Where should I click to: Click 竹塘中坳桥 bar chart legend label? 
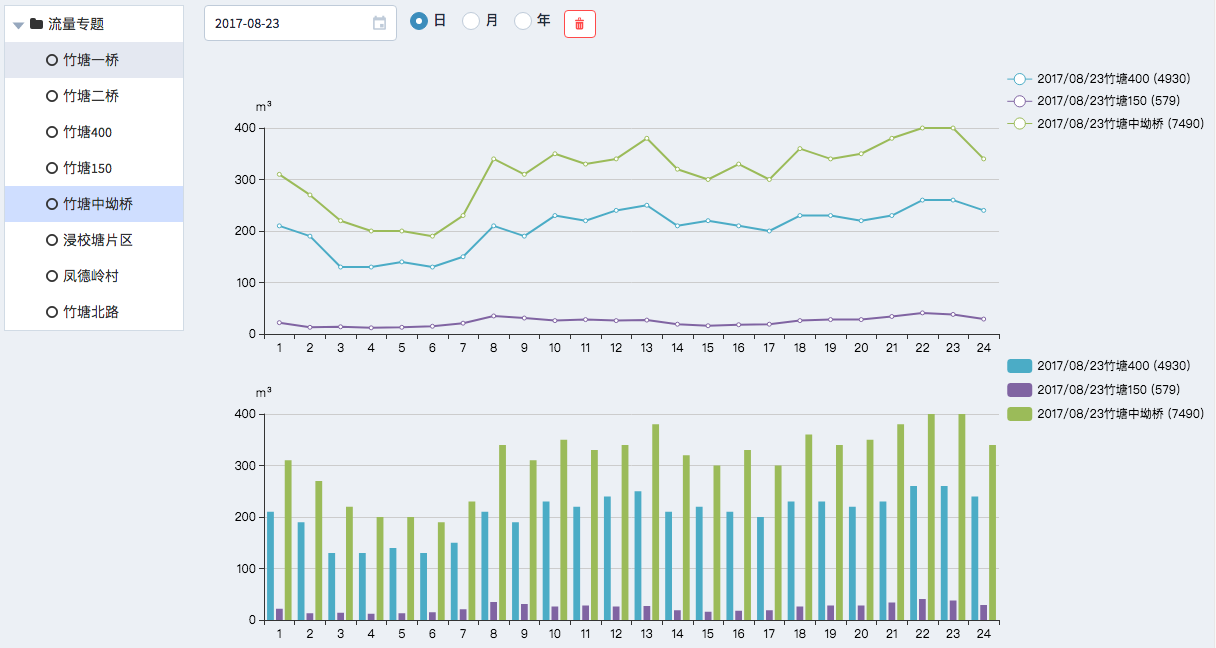[x=1120, y=413]
